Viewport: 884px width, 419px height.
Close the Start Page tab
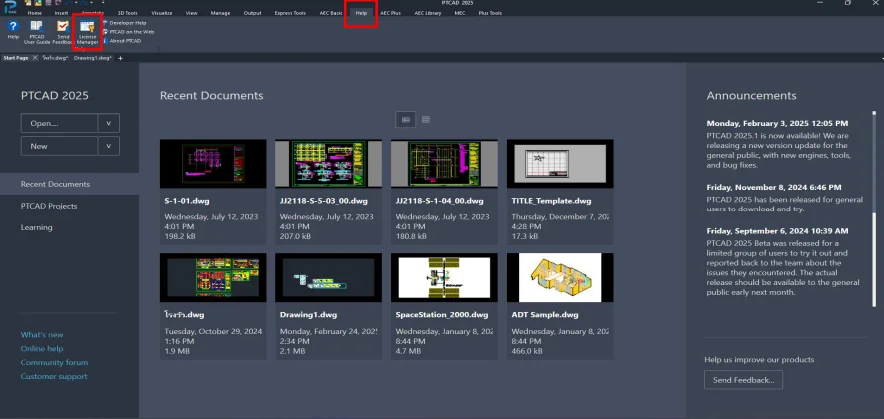pyautogui.click(x=35, y=58)
